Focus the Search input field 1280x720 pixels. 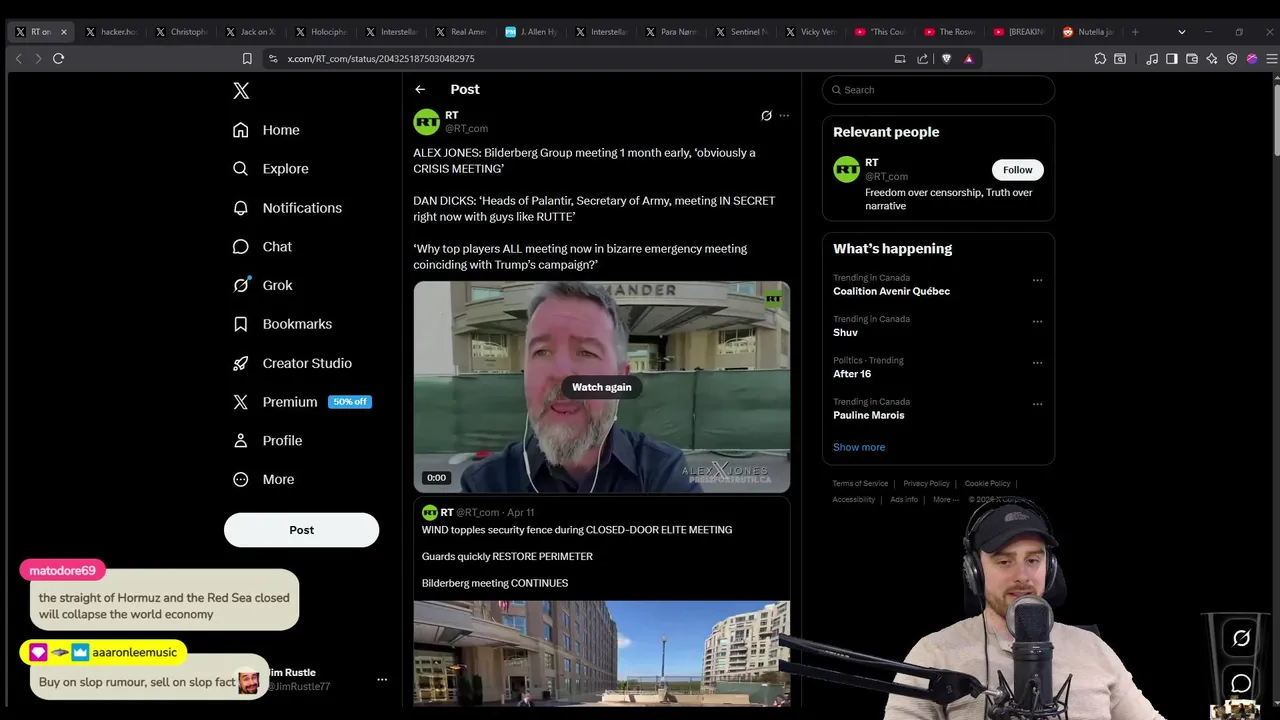point(938,90)
